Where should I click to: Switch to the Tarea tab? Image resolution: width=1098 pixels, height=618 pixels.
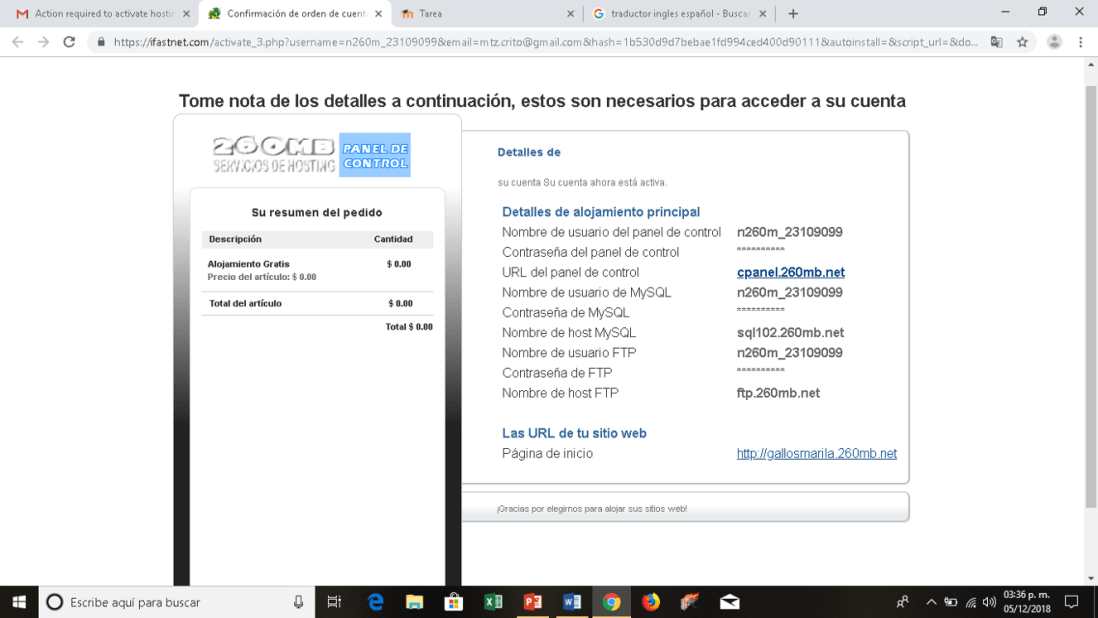point(450,14)
